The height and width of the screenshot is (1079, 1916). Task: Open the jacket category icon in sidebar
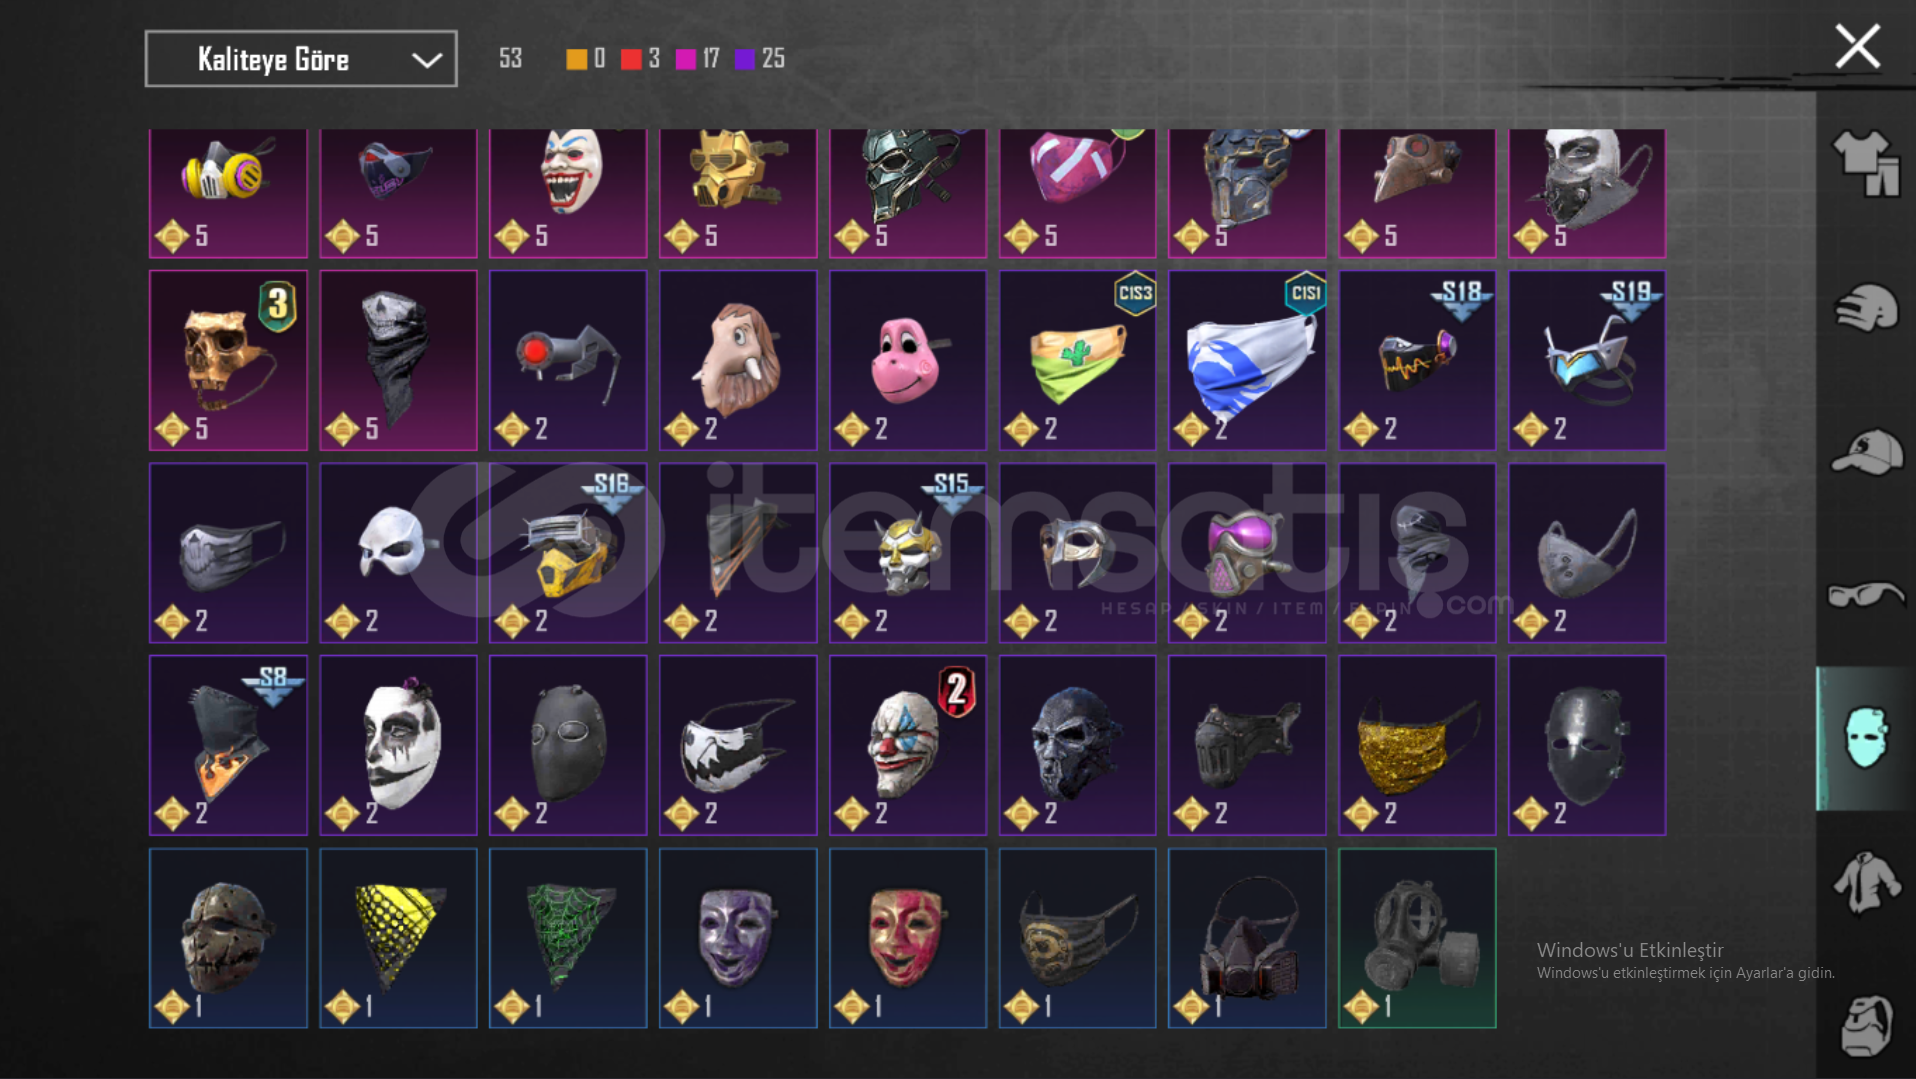(x=1865, y=882)
